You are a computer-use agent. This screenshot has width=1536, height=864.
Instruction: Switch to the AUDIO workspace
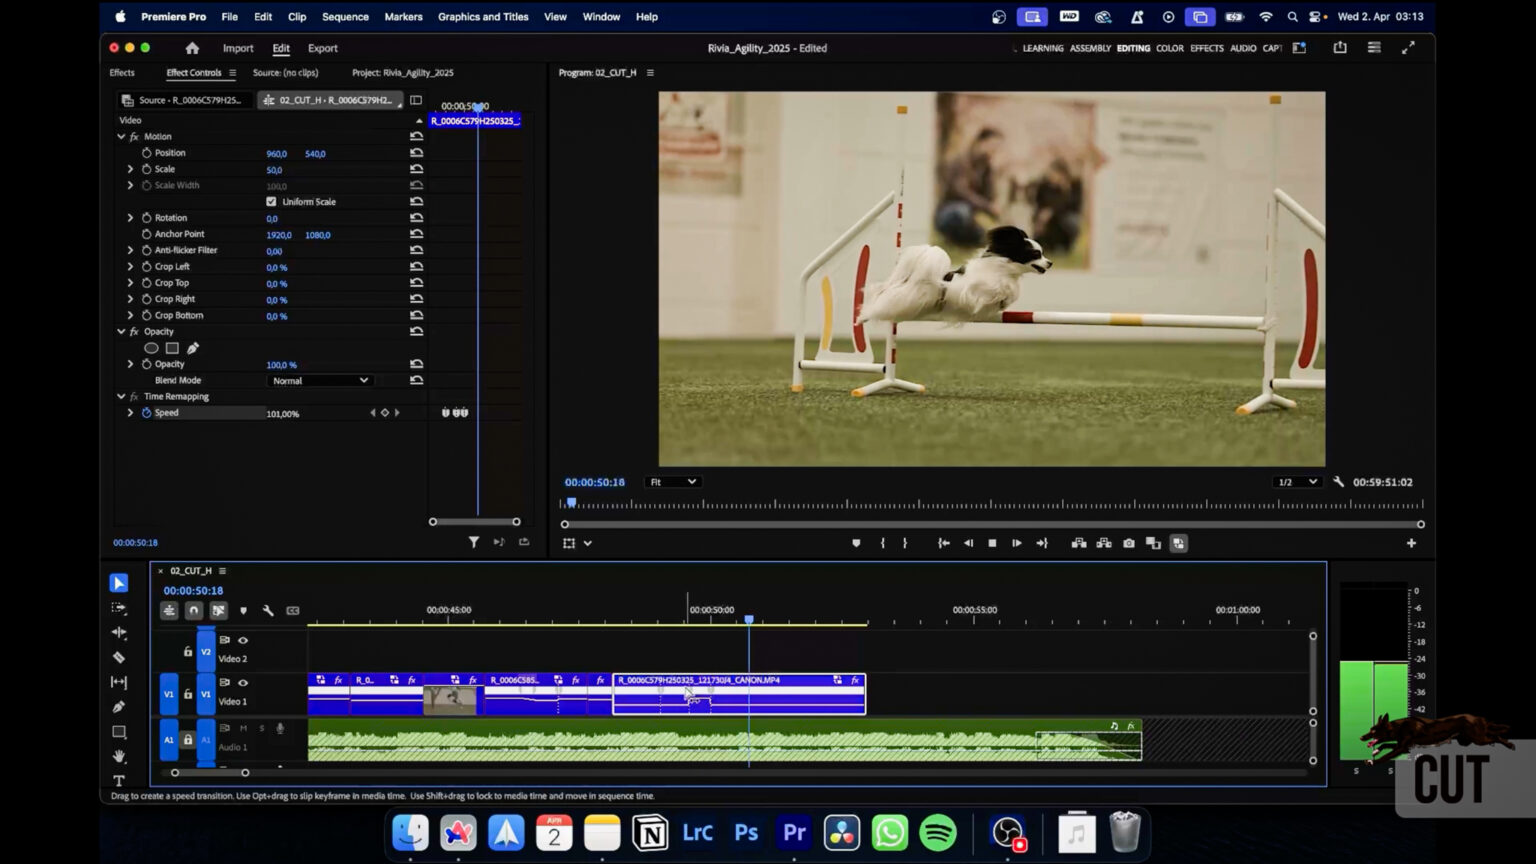1243,48
